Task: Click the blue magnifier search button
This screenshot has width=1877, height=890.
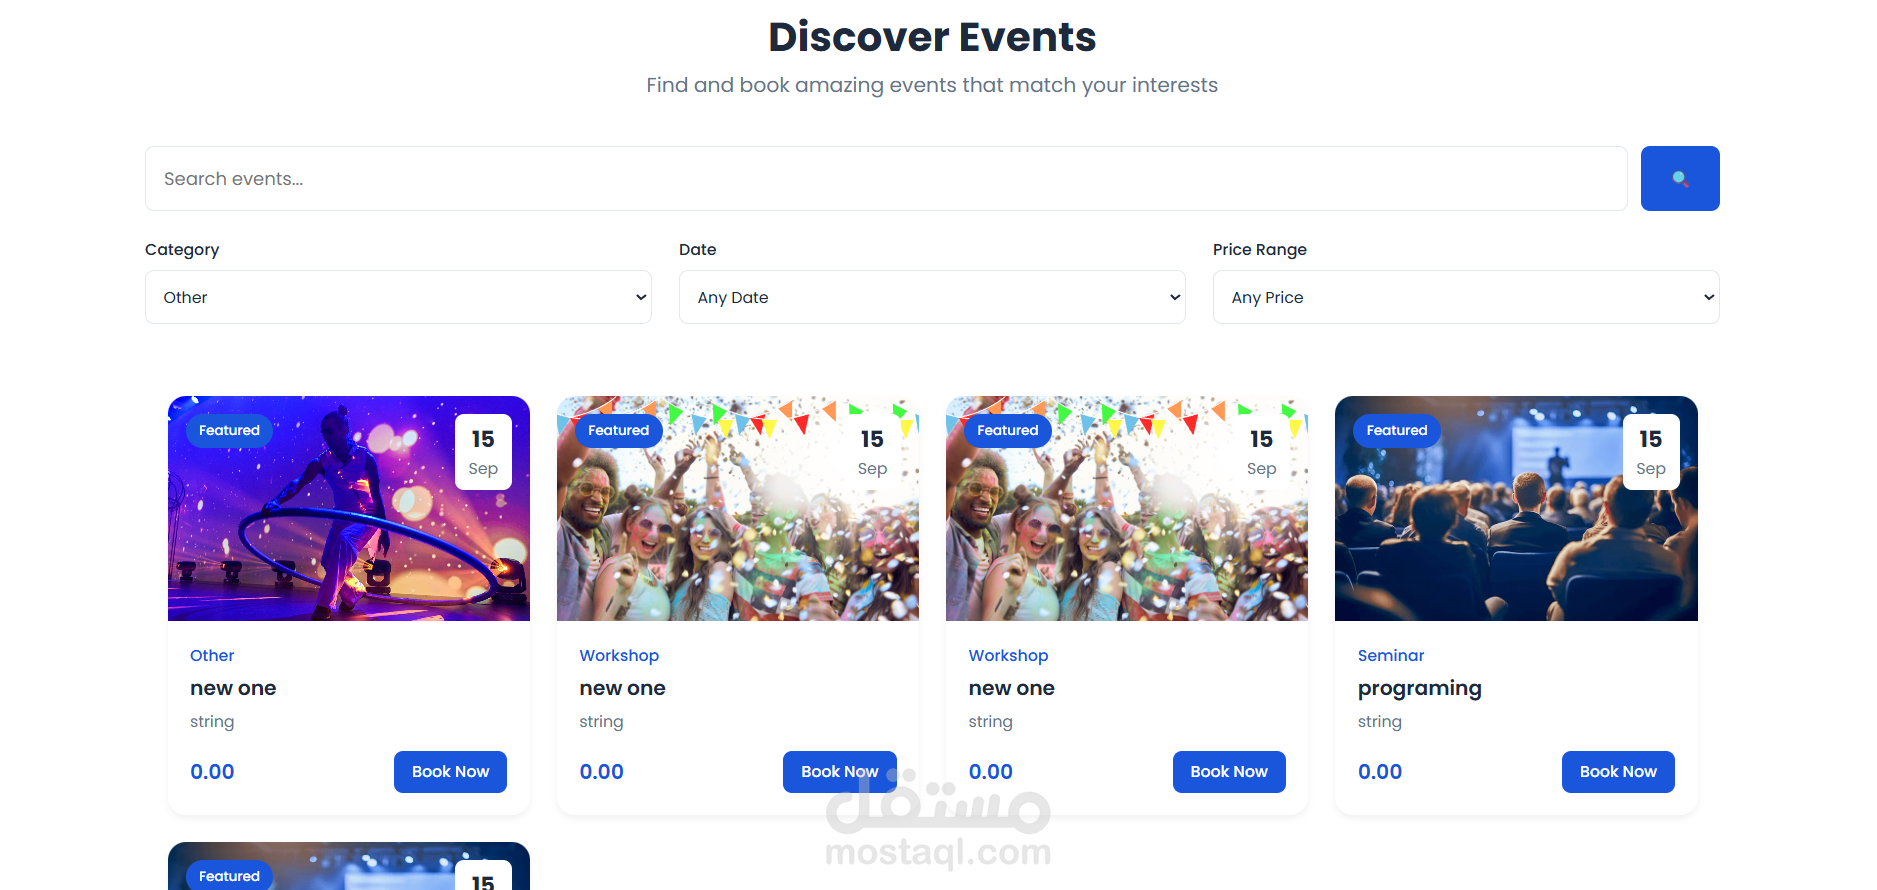Action: 1680,178
